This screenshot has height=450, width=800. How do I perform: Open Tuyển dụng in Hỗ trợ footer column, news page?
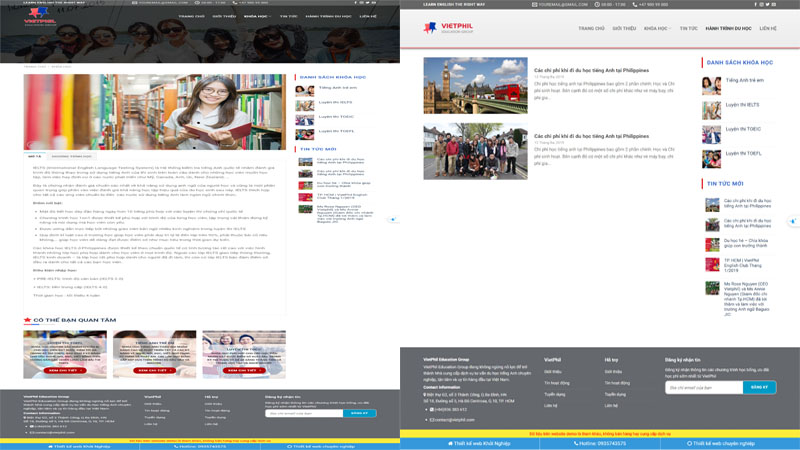615,394
